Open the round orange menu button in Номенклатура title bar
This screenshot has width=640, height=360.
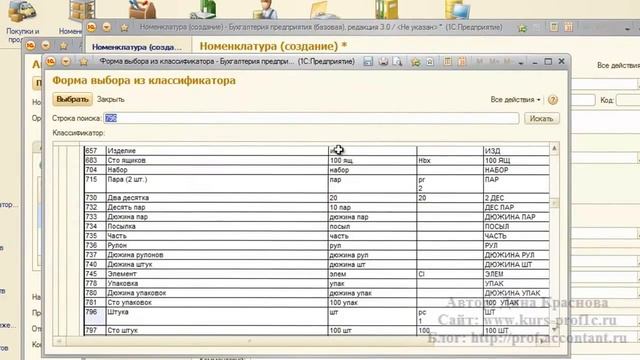[x=107, y=27]
